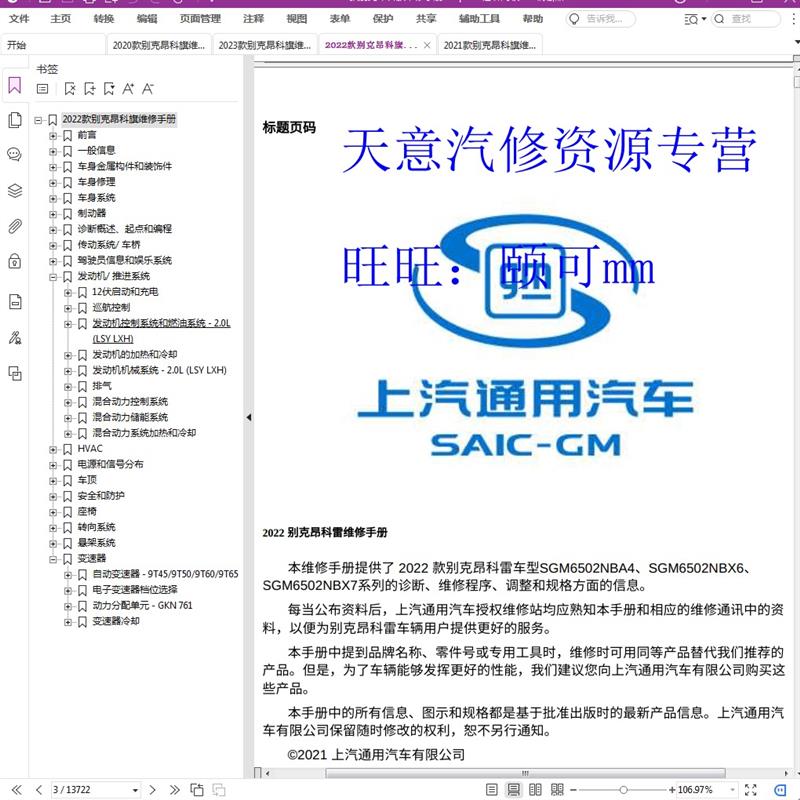The image size is (800, 800).
Task: Open the Attachments paperclip panel icon
Action: tap(15, 226)
